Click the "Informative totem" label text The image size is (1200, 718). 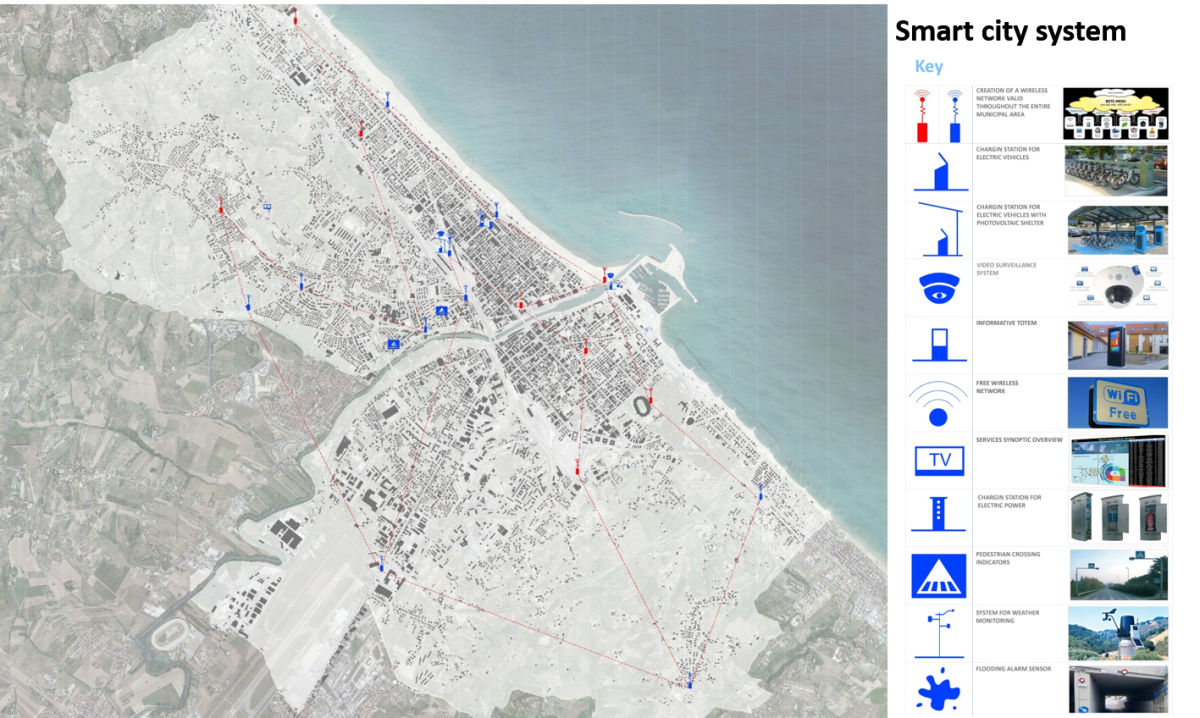(1008, 324)
